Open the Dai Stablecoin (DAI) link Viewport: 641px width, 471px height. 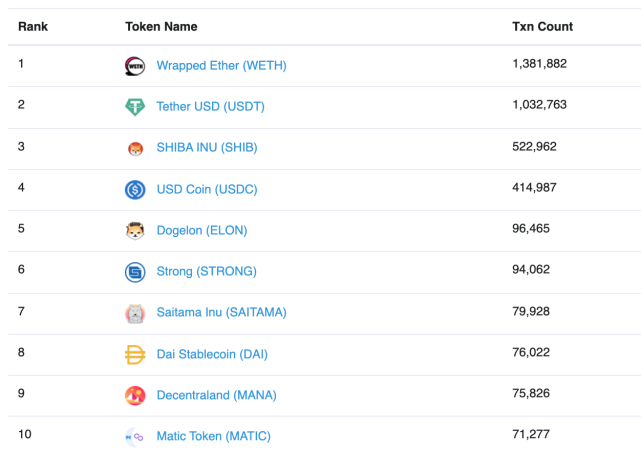212,354
